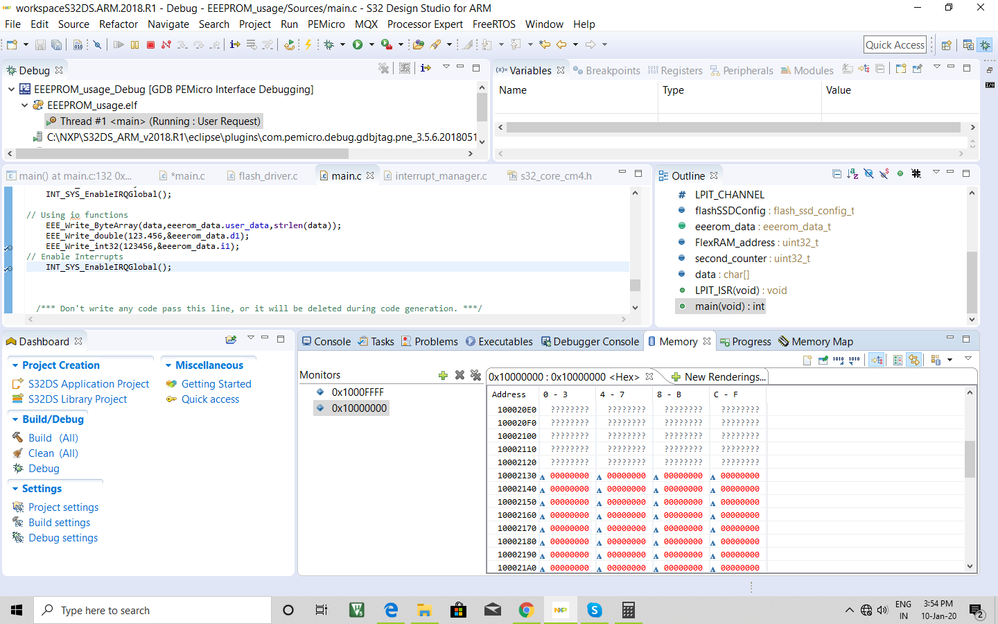The image size is (998, 624).
Task: Click the Getting Started link
Action: click(x=216, y=384)
